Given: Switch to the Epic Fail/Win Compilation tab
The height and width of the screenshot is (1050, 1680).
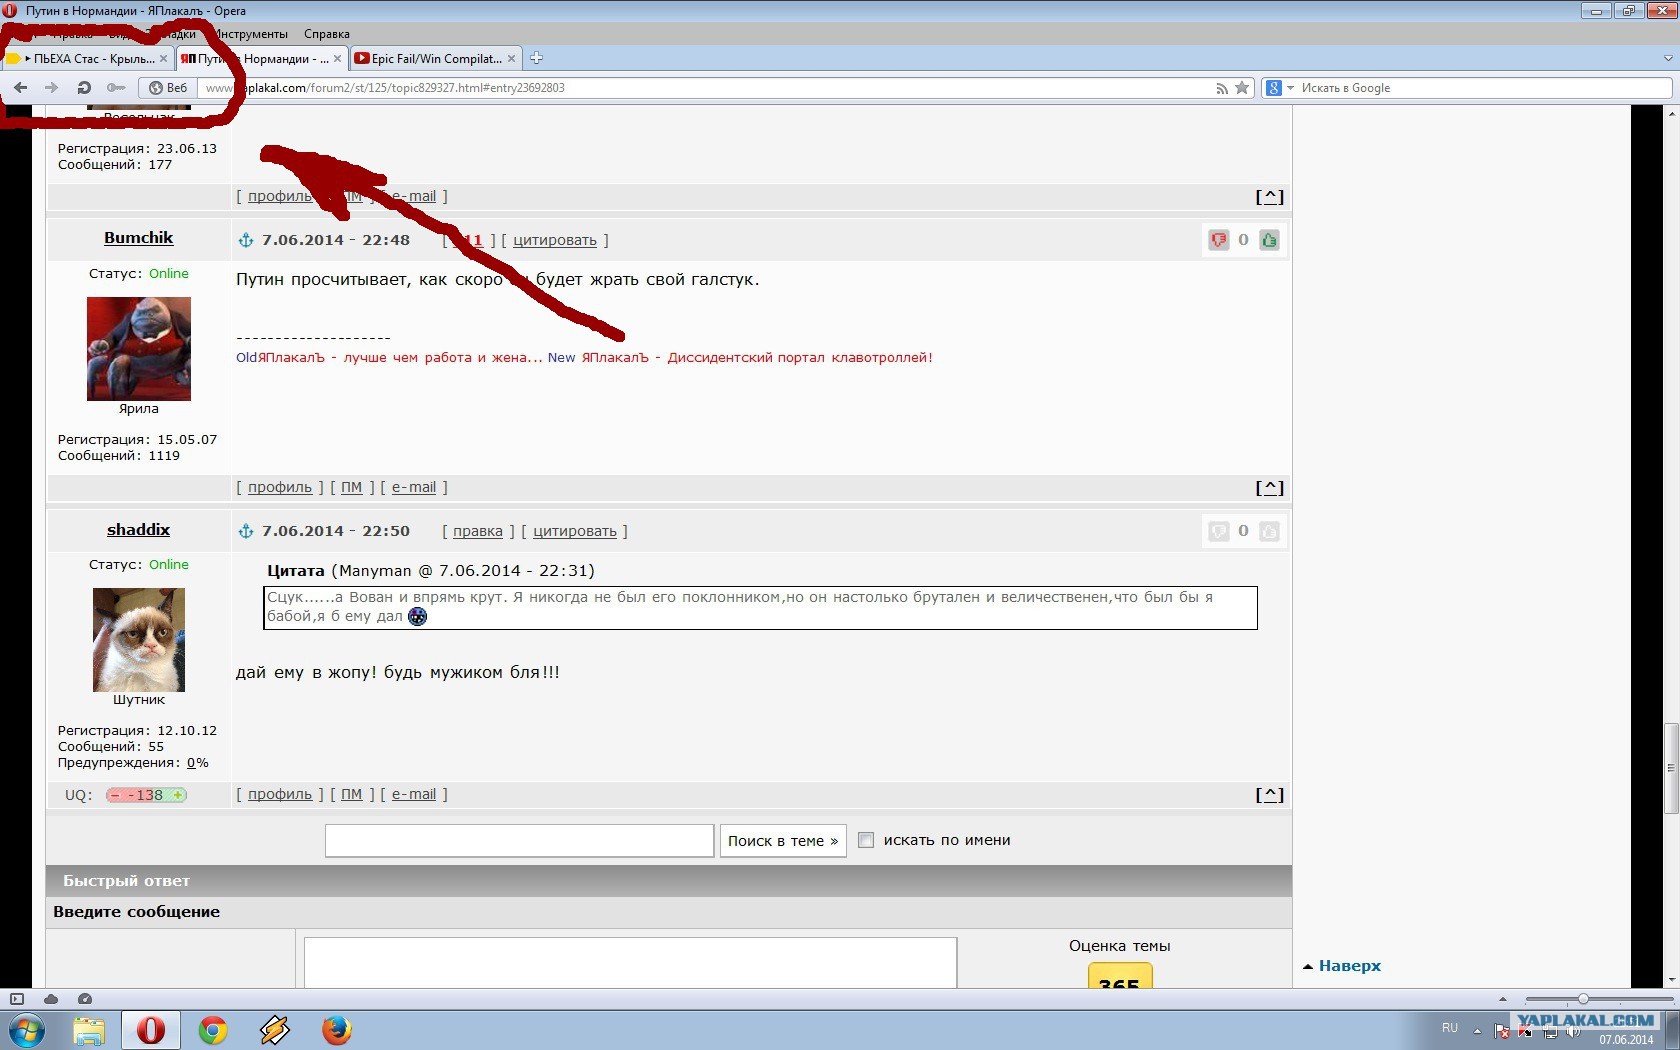Looking at the screenshot, I should coord(435,59).
